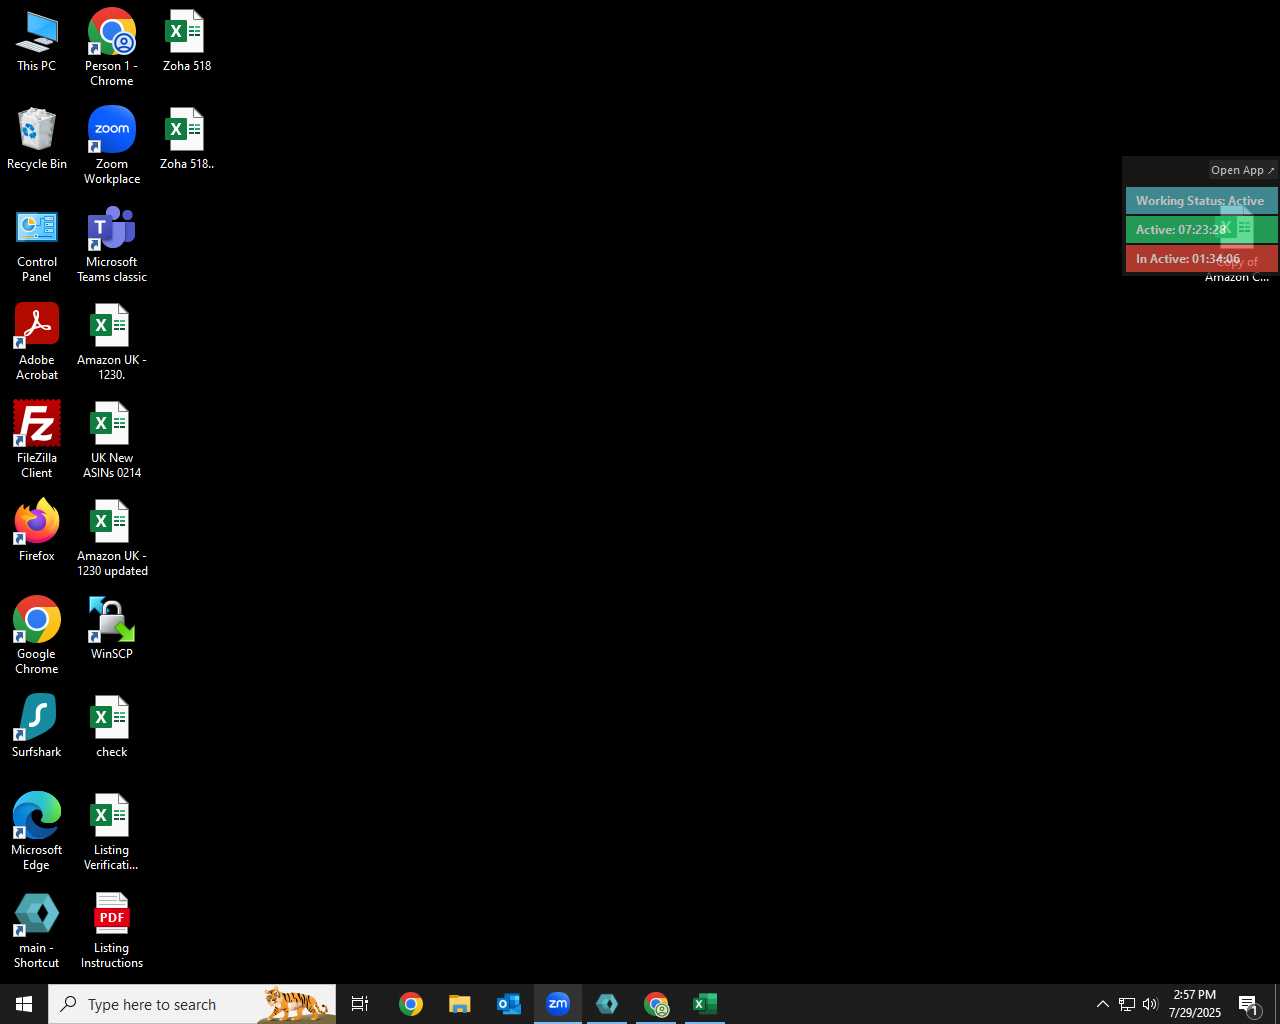Select the main - Shortcut icon
Image resolution: width=1280 pixels, height=1024 pixels.
(37, 930)
